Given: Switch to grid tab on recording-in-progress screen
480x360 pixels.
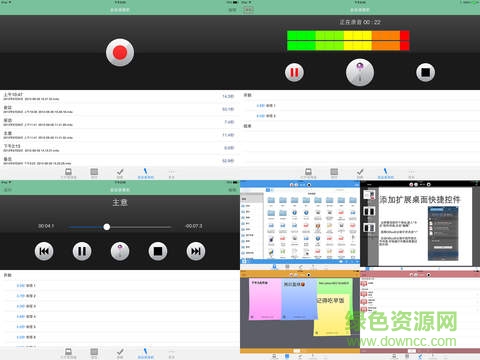Looking at the screenshot, I should 334,173.
